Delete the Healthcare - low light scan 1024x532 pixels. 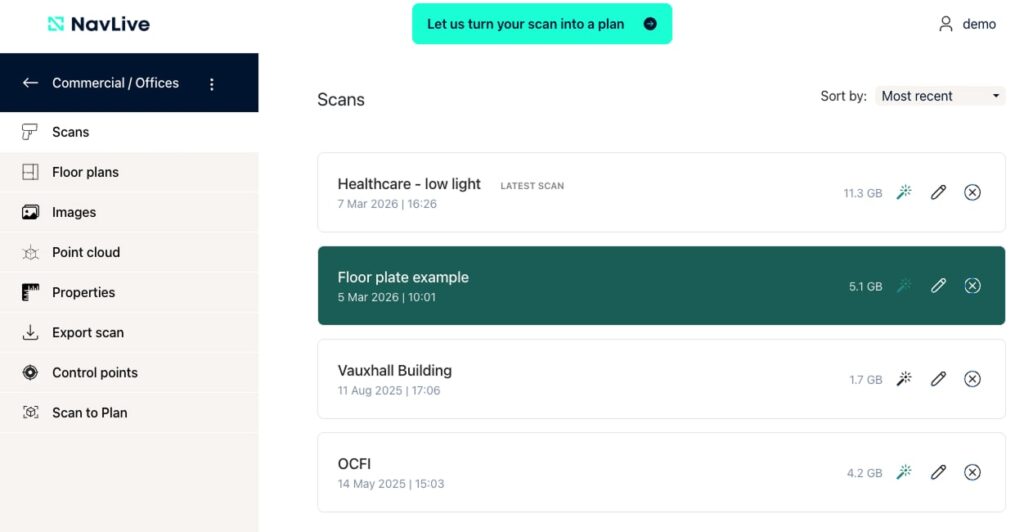click(x=972, y=192)
